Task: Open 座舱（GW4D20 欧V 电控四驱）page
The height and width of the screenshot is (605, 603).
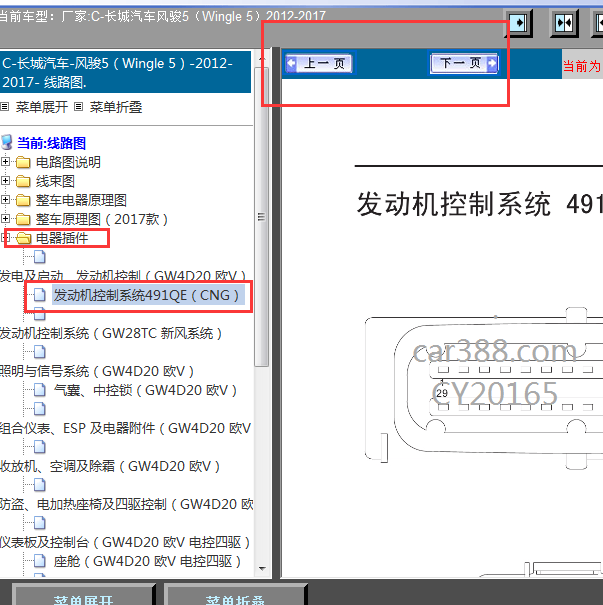Action: point(147,561)
